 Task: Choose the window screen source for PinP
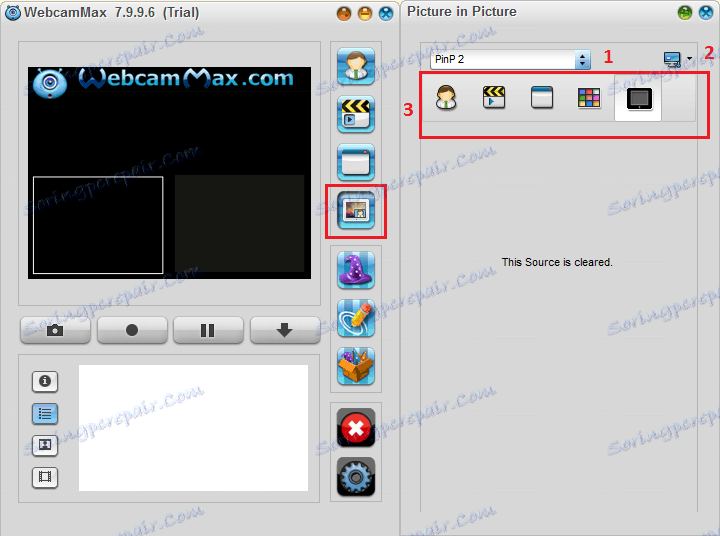542,97
